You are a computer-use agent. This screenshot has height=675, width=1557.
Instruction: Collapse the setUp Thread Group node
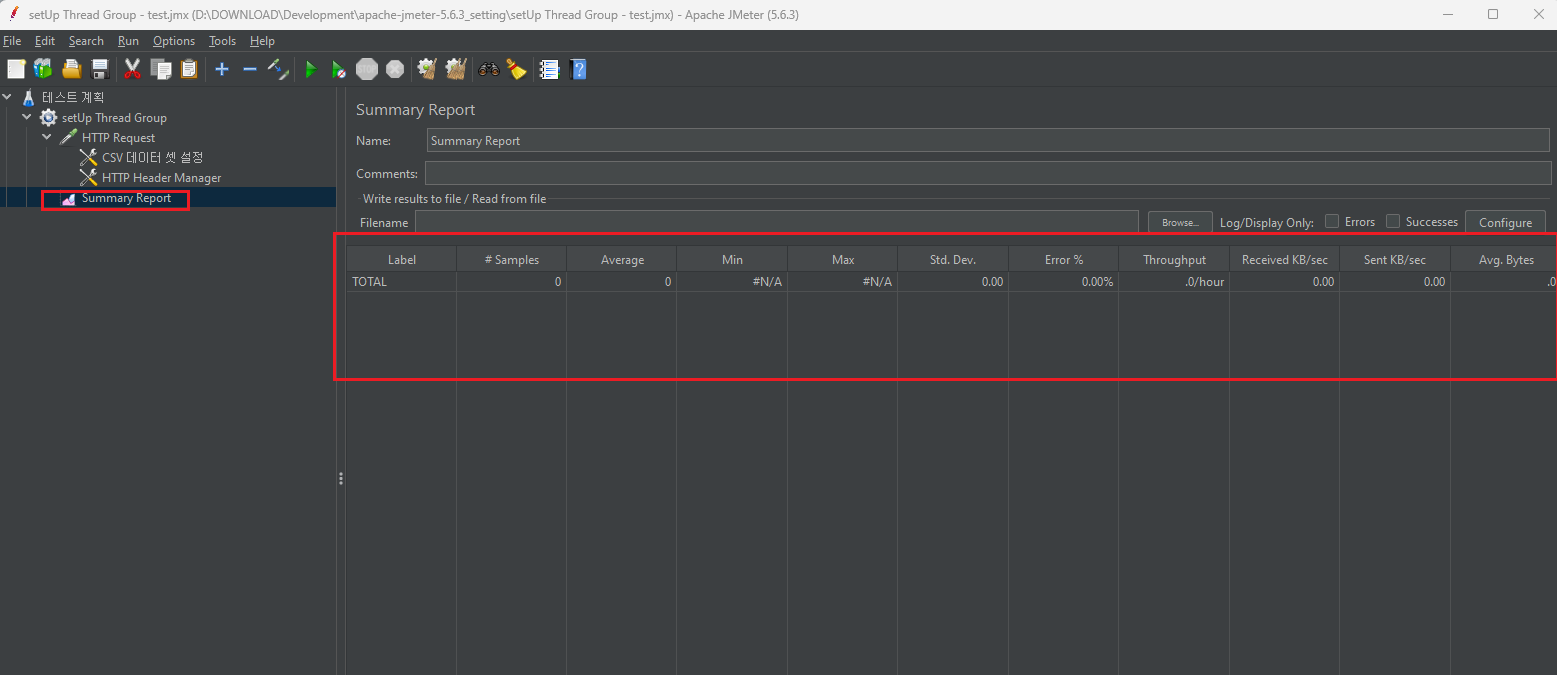click(x=27, y=117)
